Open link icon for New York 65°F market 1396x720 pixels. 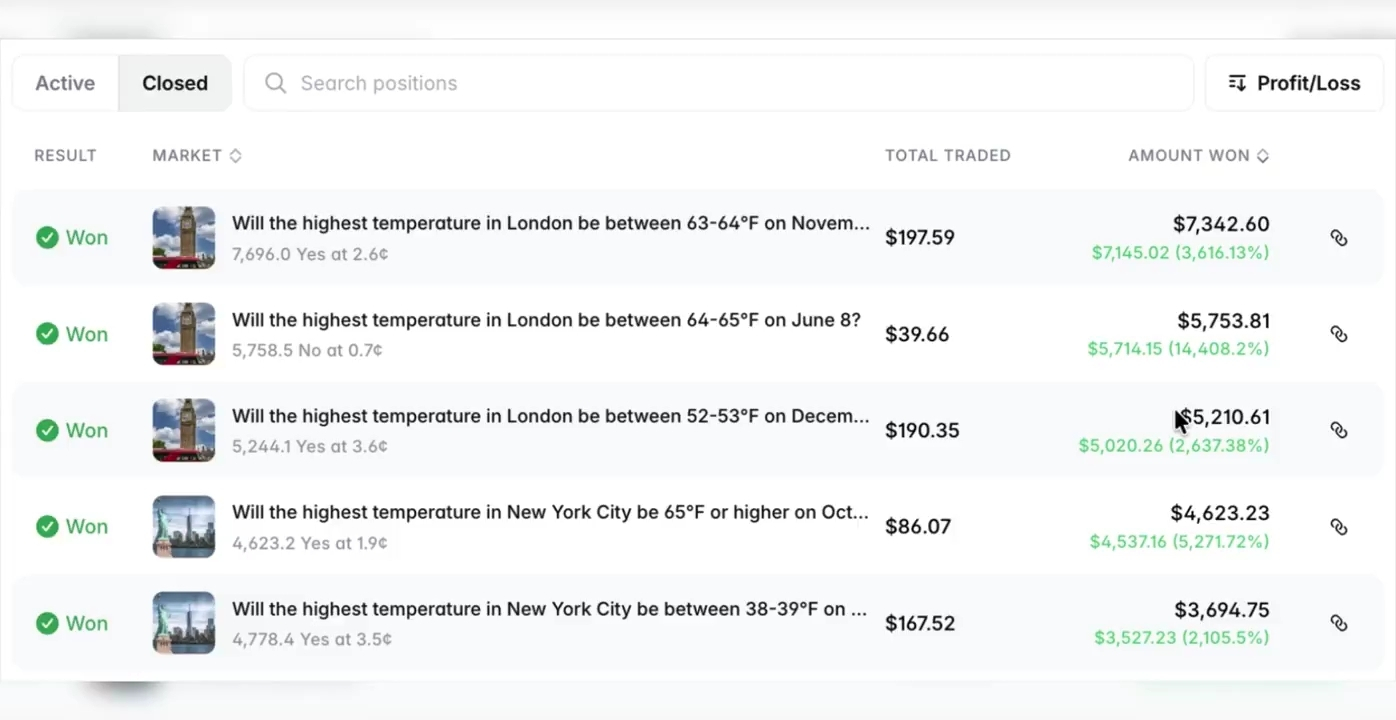pyautogui.click(x=1338, y=527)
